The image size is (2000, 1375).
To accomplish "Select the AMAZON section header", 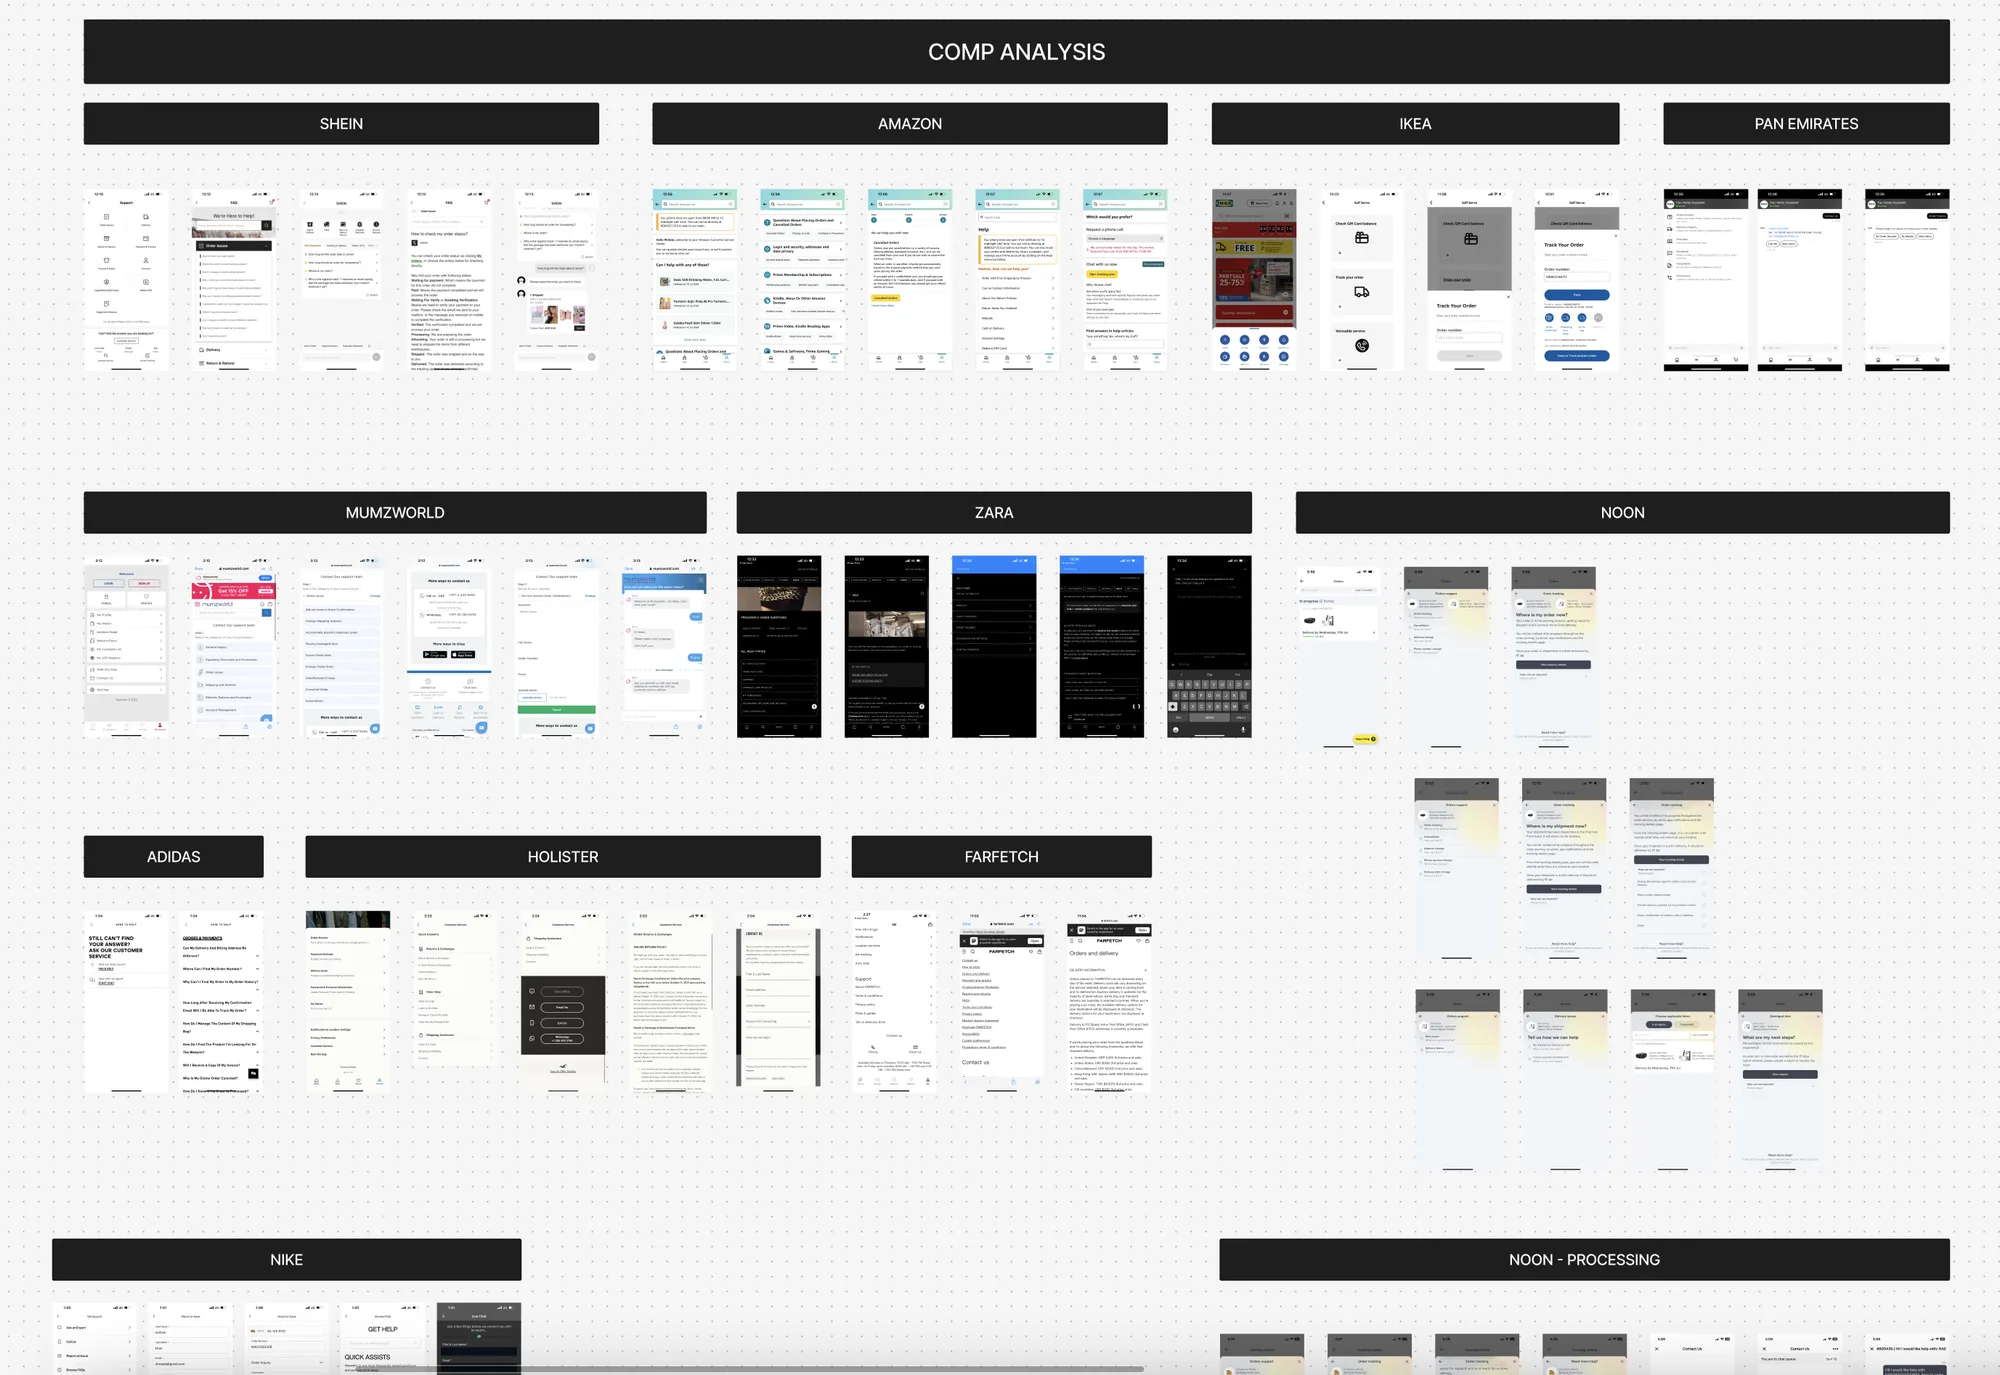I will 910,124.
